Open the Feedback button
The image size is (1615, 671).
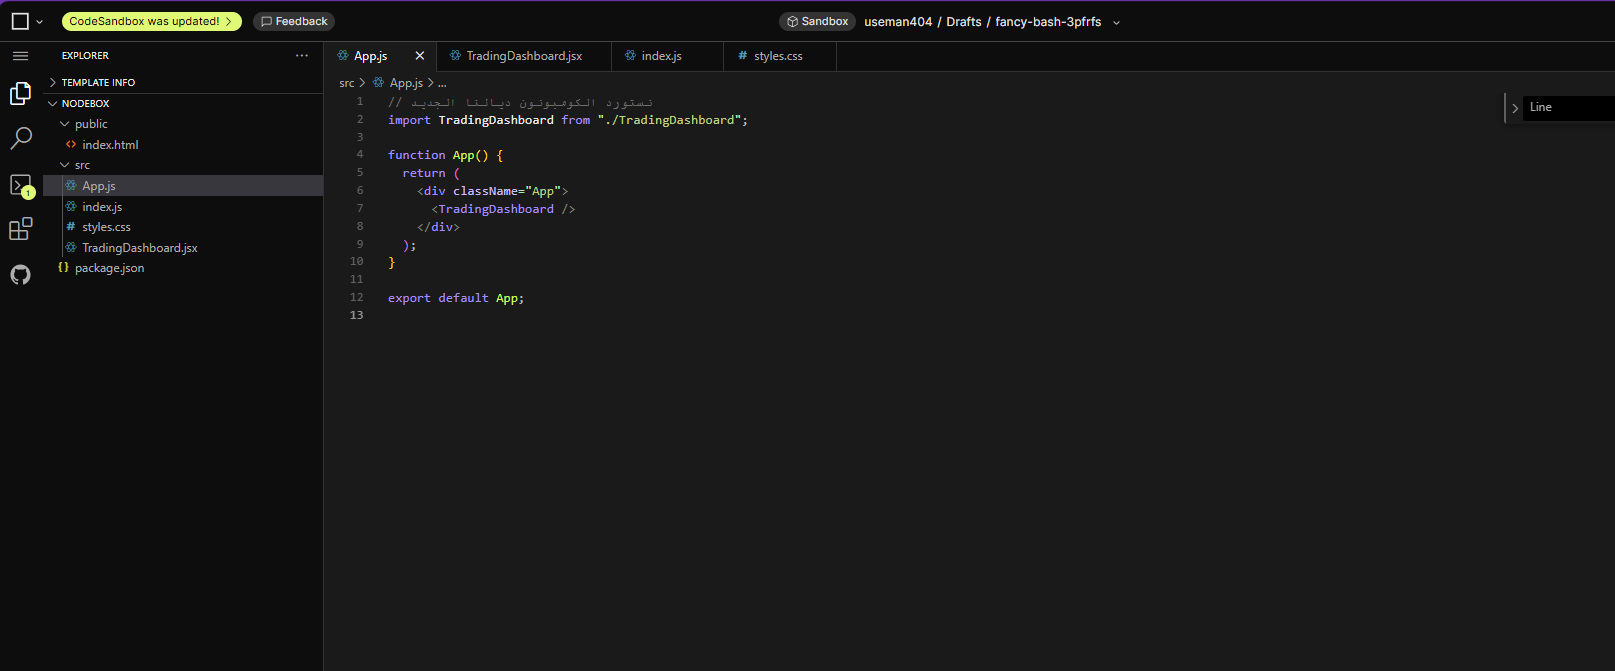click(294, 21)
